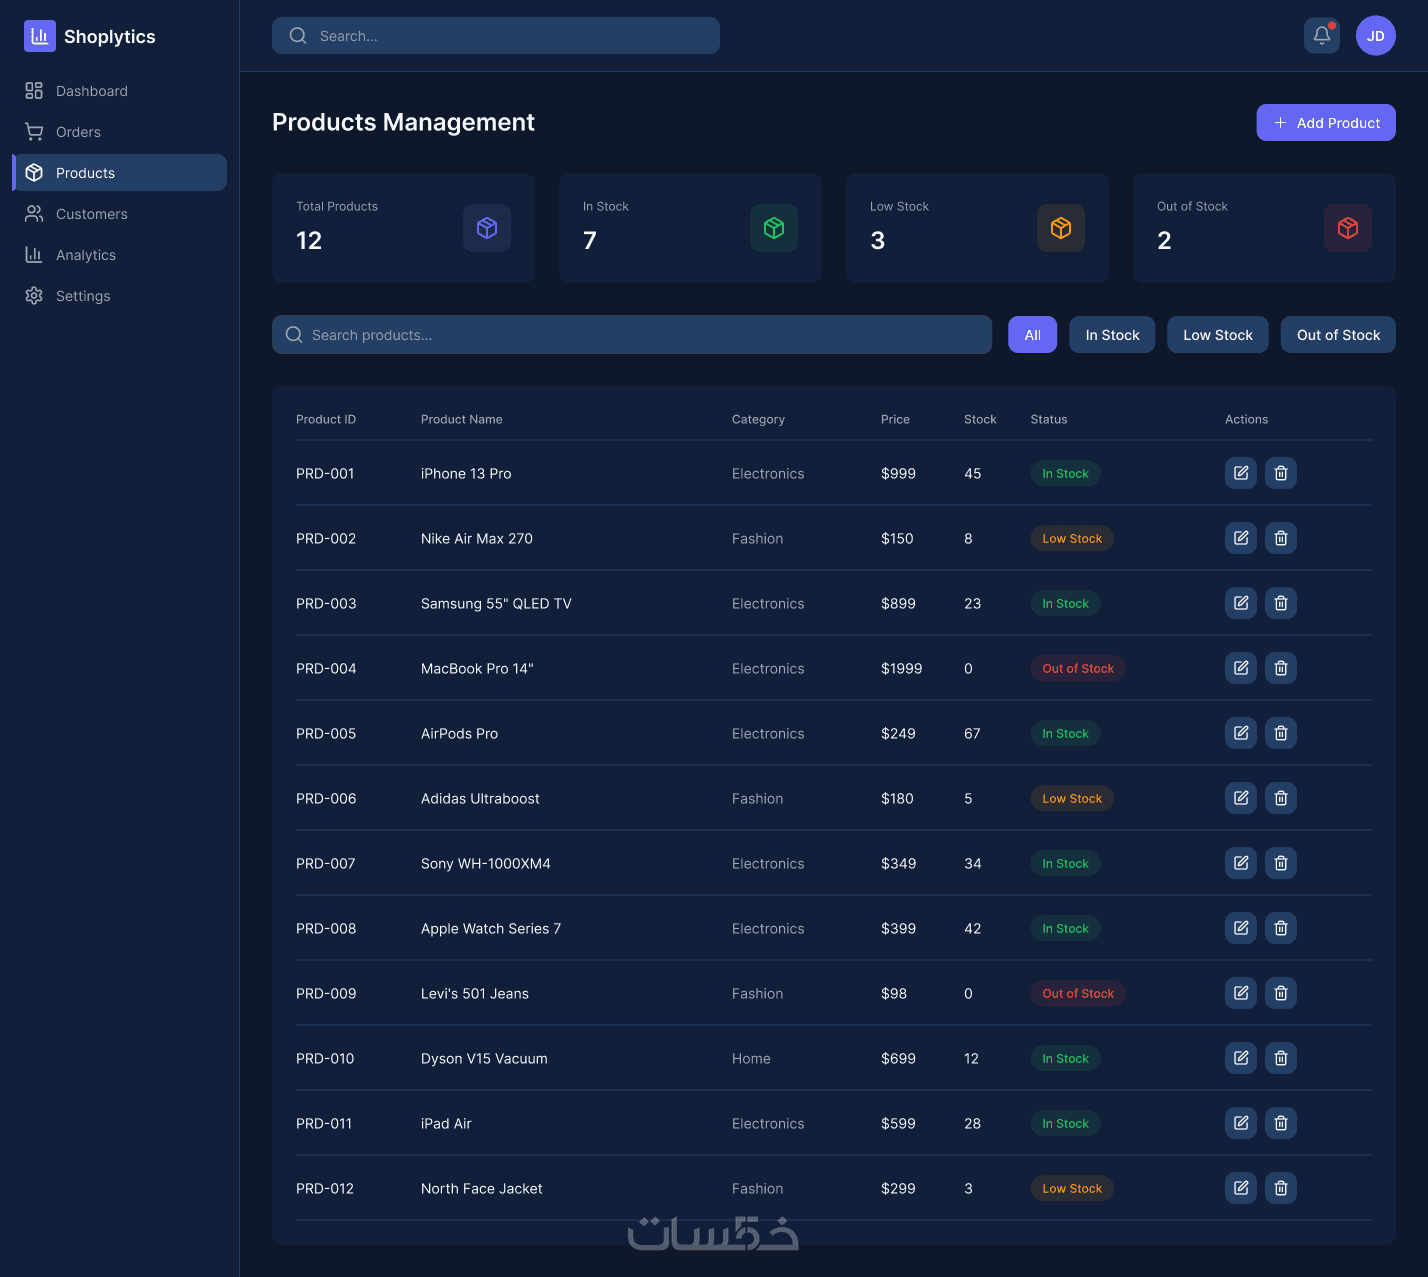The image size is (1428, 1277).
Task: Open the notifications bell
Action: [x=1322, y=36]
